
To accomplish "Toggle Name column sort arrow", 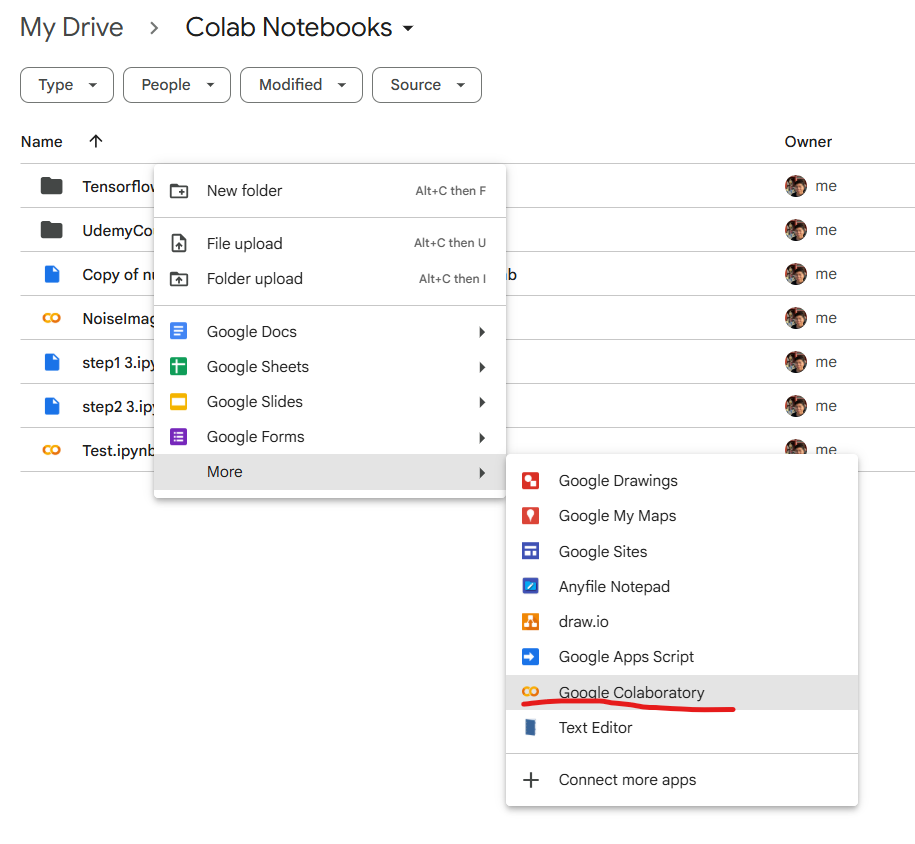I will click(x=96, y=142).
